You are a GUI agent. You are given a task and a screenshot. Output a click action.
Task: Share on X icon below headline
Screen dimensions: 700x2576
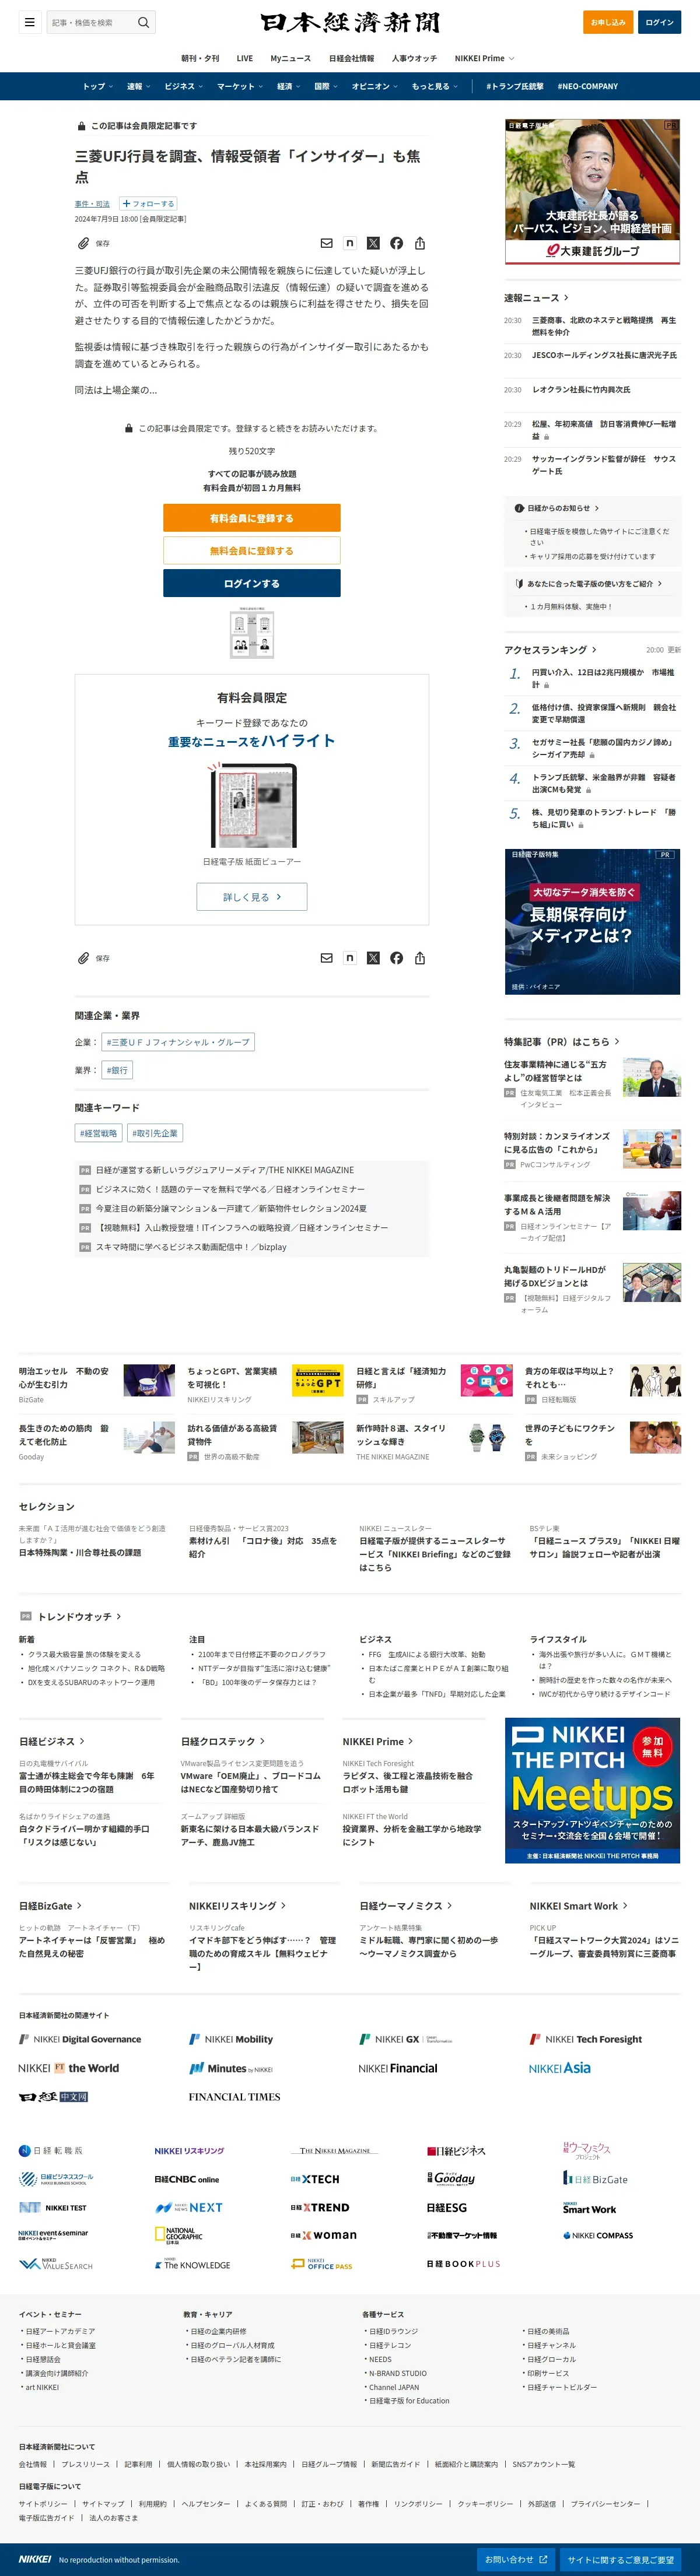373,243
